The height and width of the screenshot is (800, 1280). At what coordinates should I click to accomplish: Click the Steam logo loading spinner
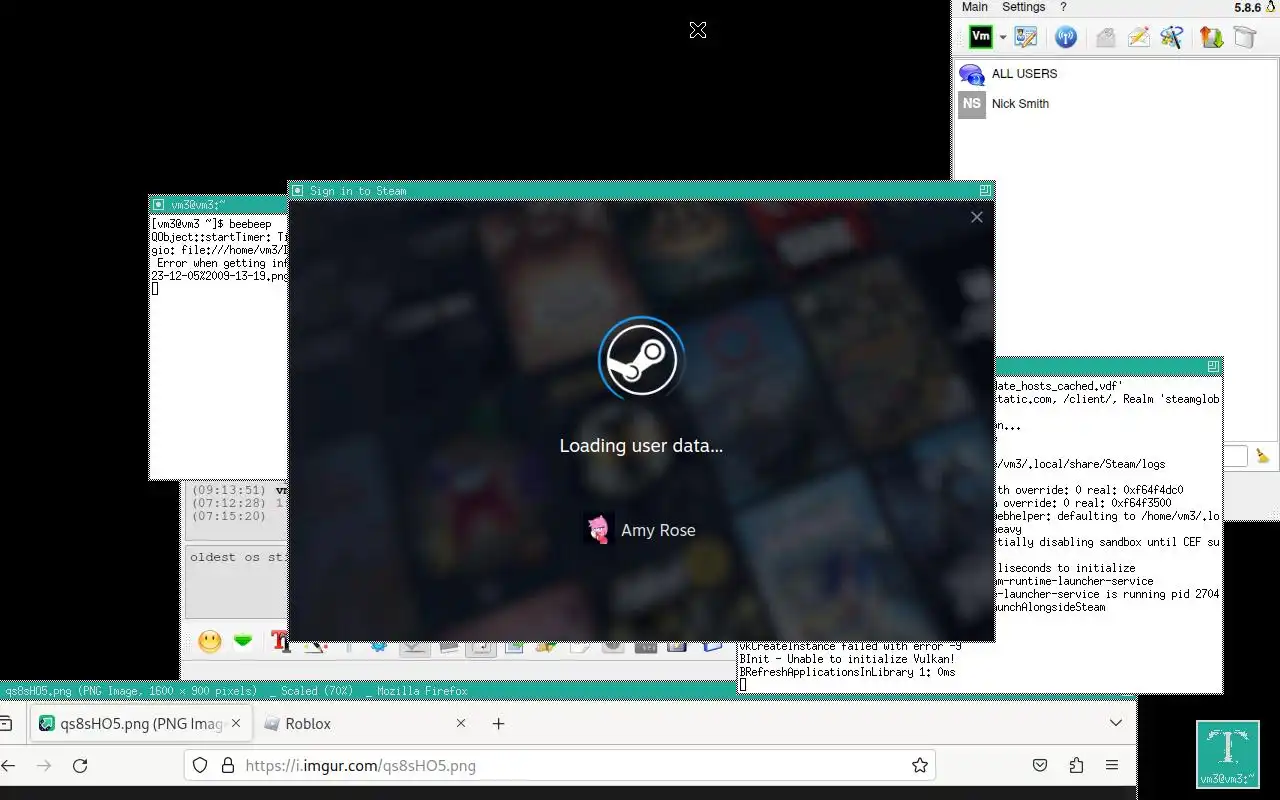click(641, 360)
